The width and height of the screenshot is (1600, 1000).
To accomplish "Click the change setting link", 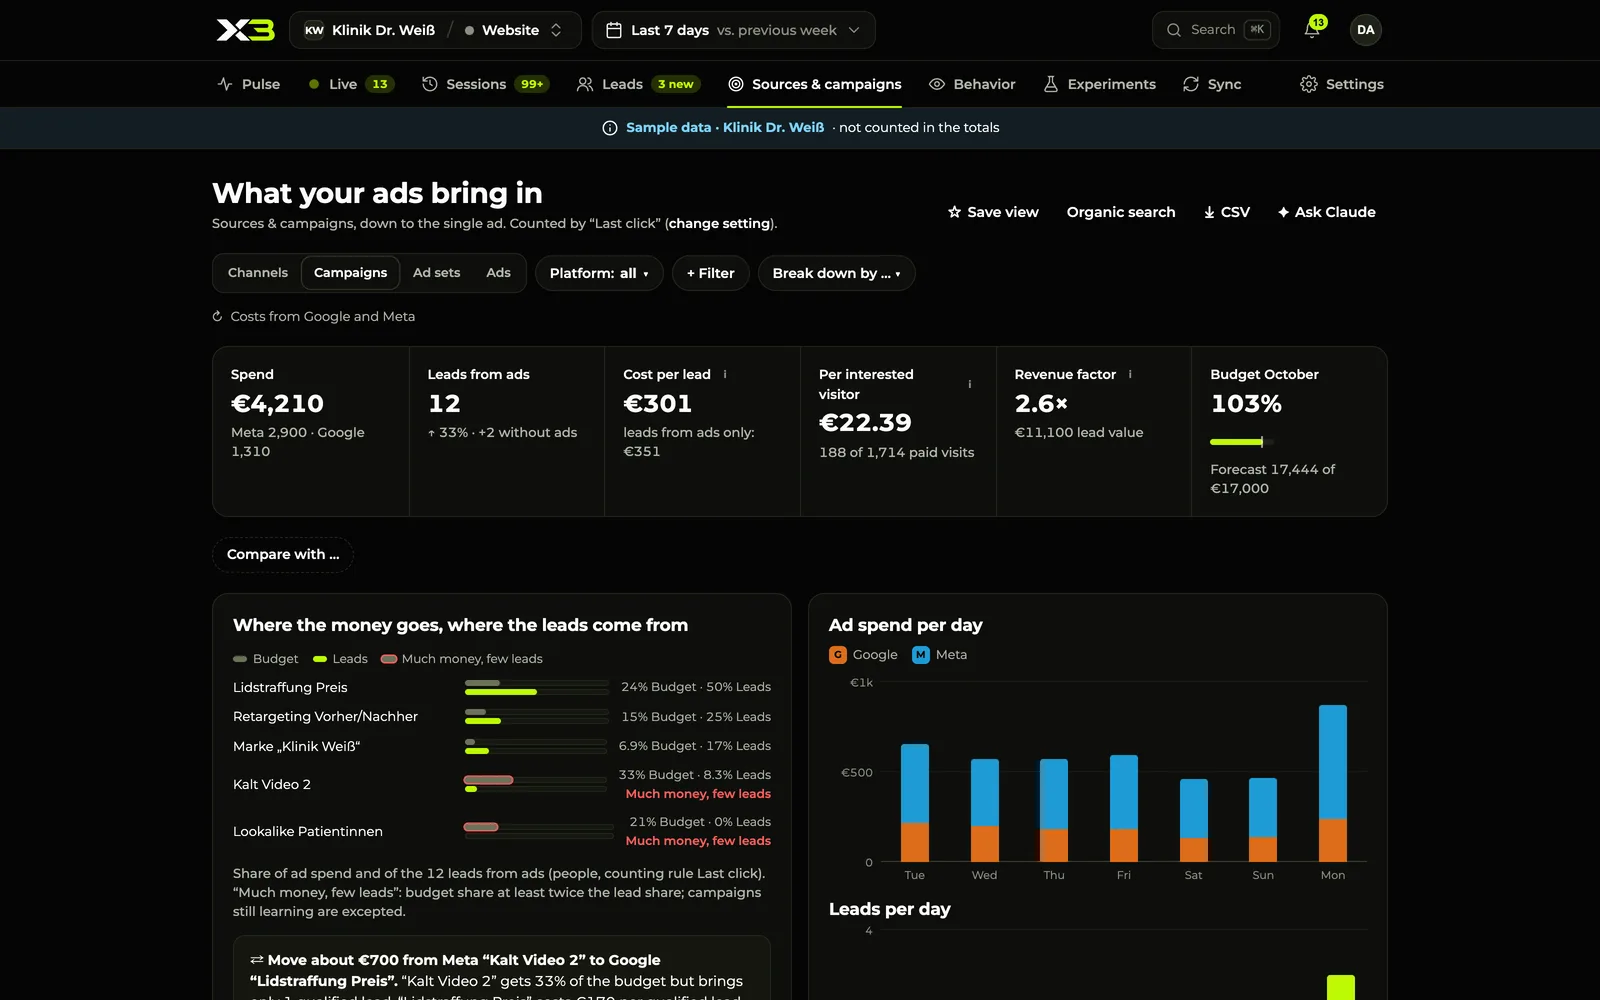I will pyautogui.click(x=720, y=223).
